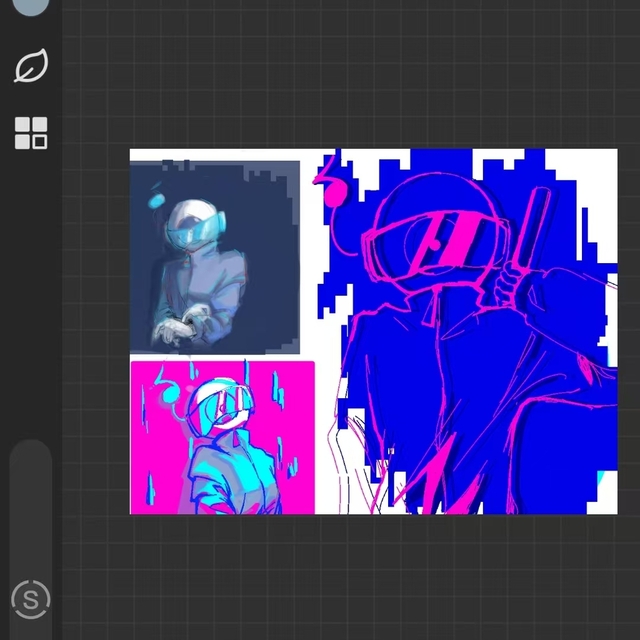640x640 pixels.
Task: Select the pink and cyan helmet drawing
Action: coord(222,438)
